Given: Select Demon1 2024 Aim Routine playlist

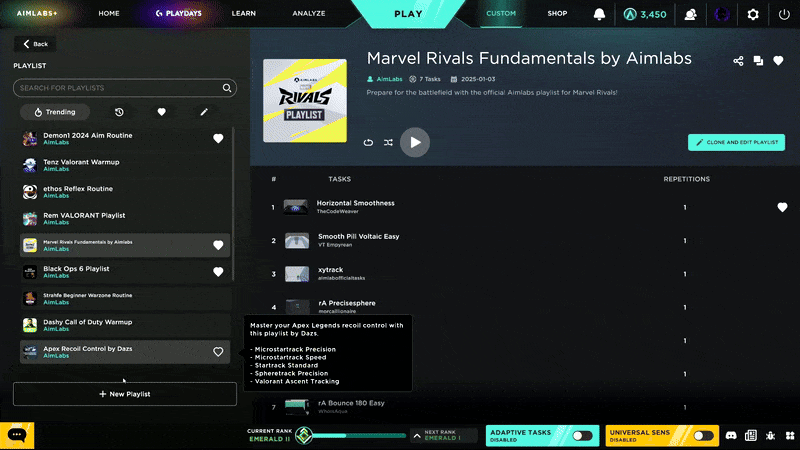Looking at the screenshot, I should coord(124,138).
